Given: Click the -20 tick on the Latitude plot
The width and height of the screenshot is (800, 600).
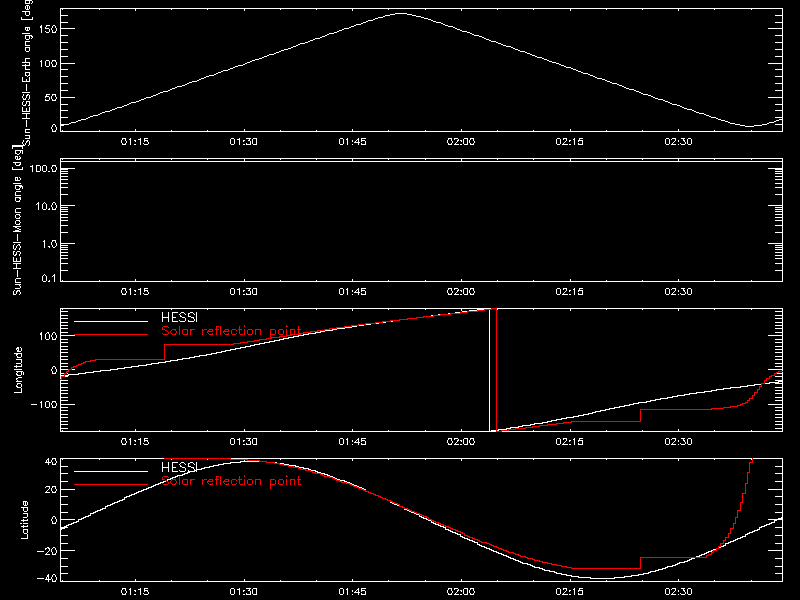Looking at the screenshot, I should (47, 551).
